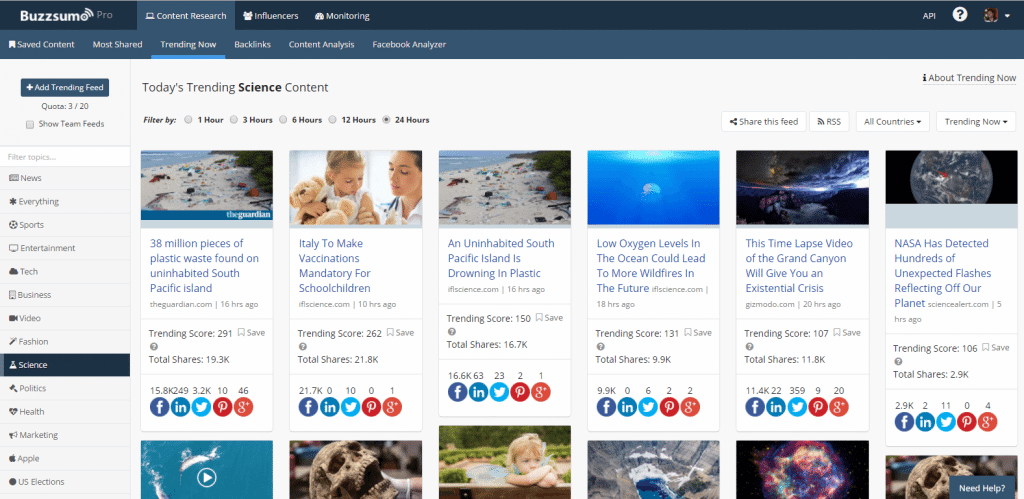1024x499 pixels.
Task: Select the Marketing topic
Action: click(x=65, y=435)
